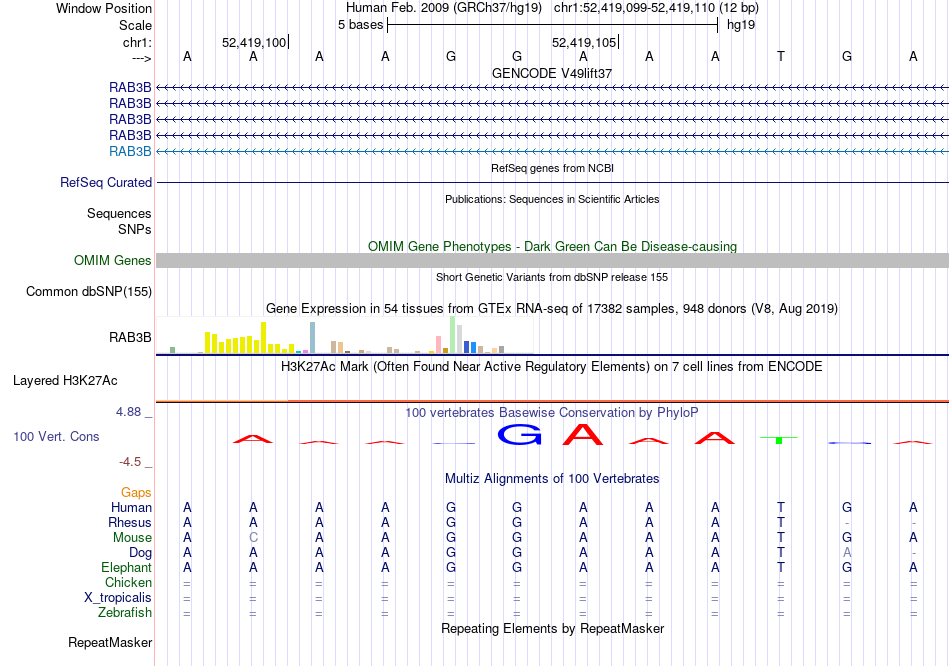Click the RAB3B label beside GTEx chart
The width and height of the screenshot is (950, 666).
[130, 338]
